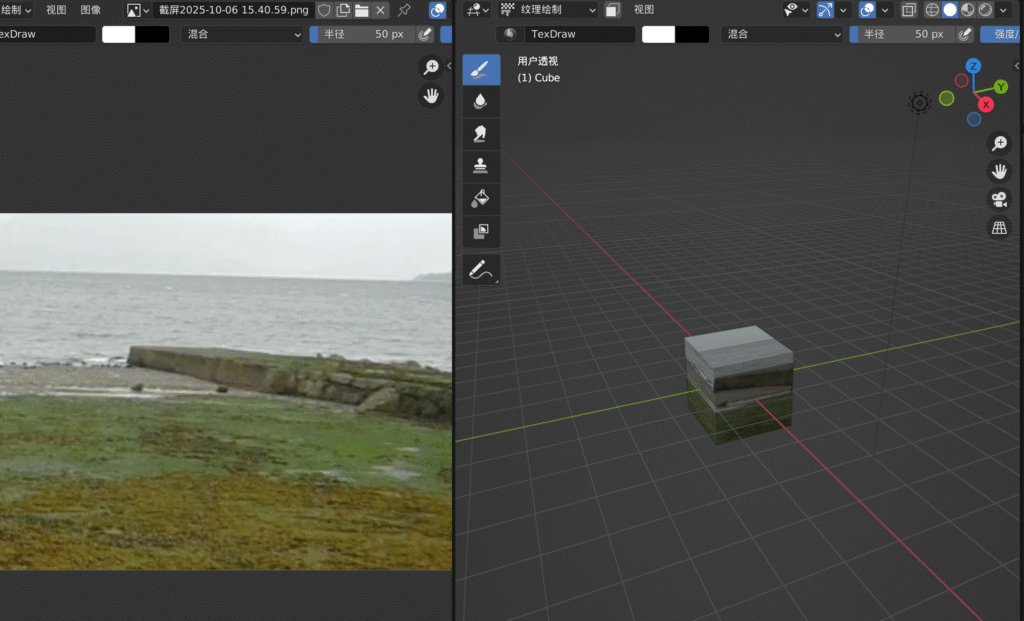The height and width of the screenshot is (621, 1024).
Task: Unlink the image with the X button
Action: [x=380, y=10]
